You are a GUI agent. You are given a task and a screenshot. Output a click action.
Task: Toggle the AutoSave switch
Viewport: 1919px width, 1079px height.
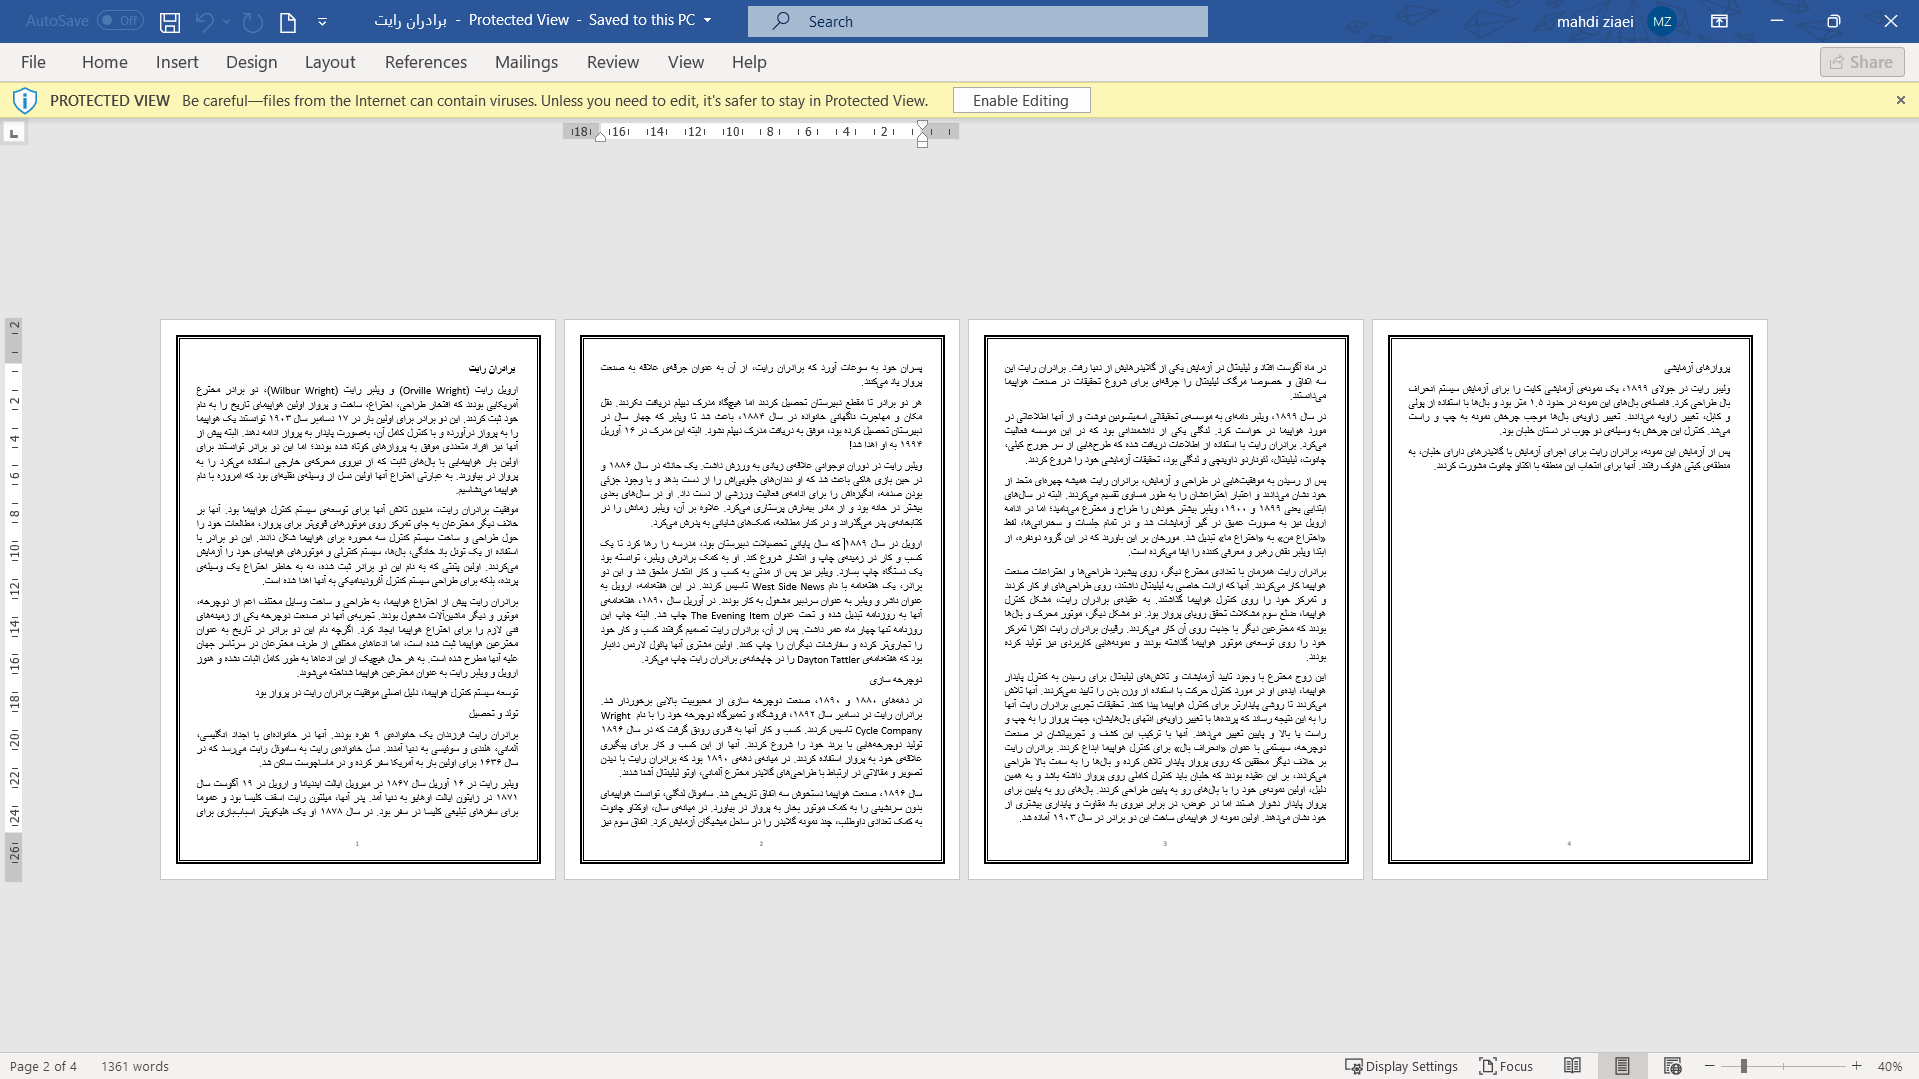pyautogui.click(x=120, y=20)
